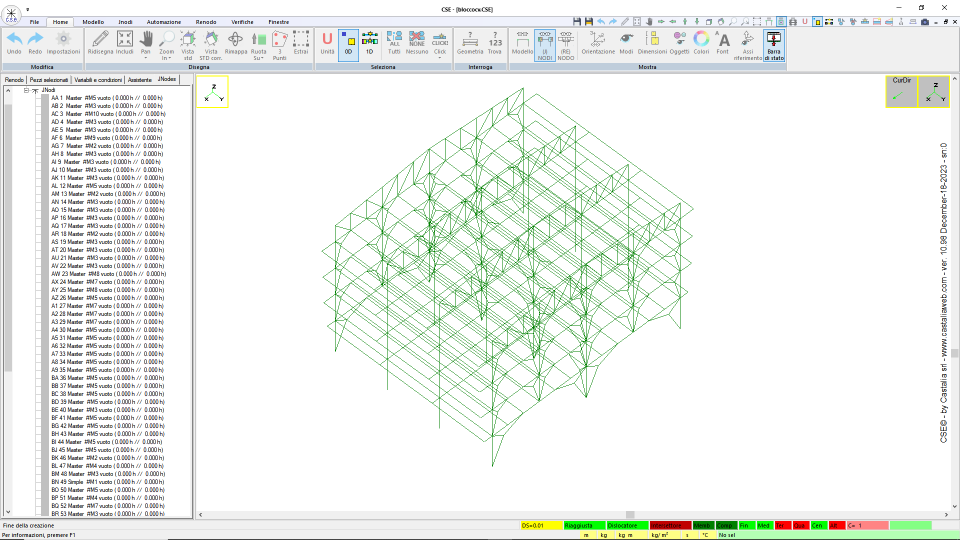Toggle the Dislocatore status indicator
Screen dimensions: 960x540
pos(628,525)
